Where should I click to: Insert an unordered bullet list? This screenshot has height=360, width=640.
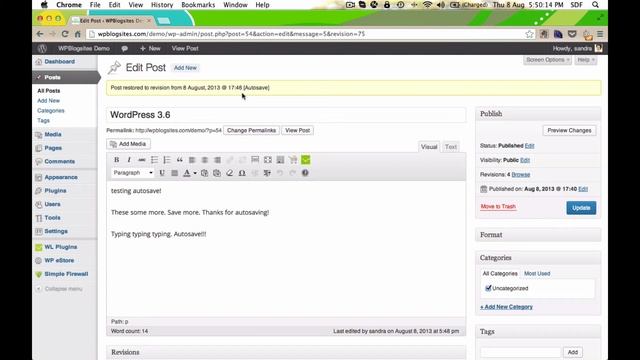154,160
